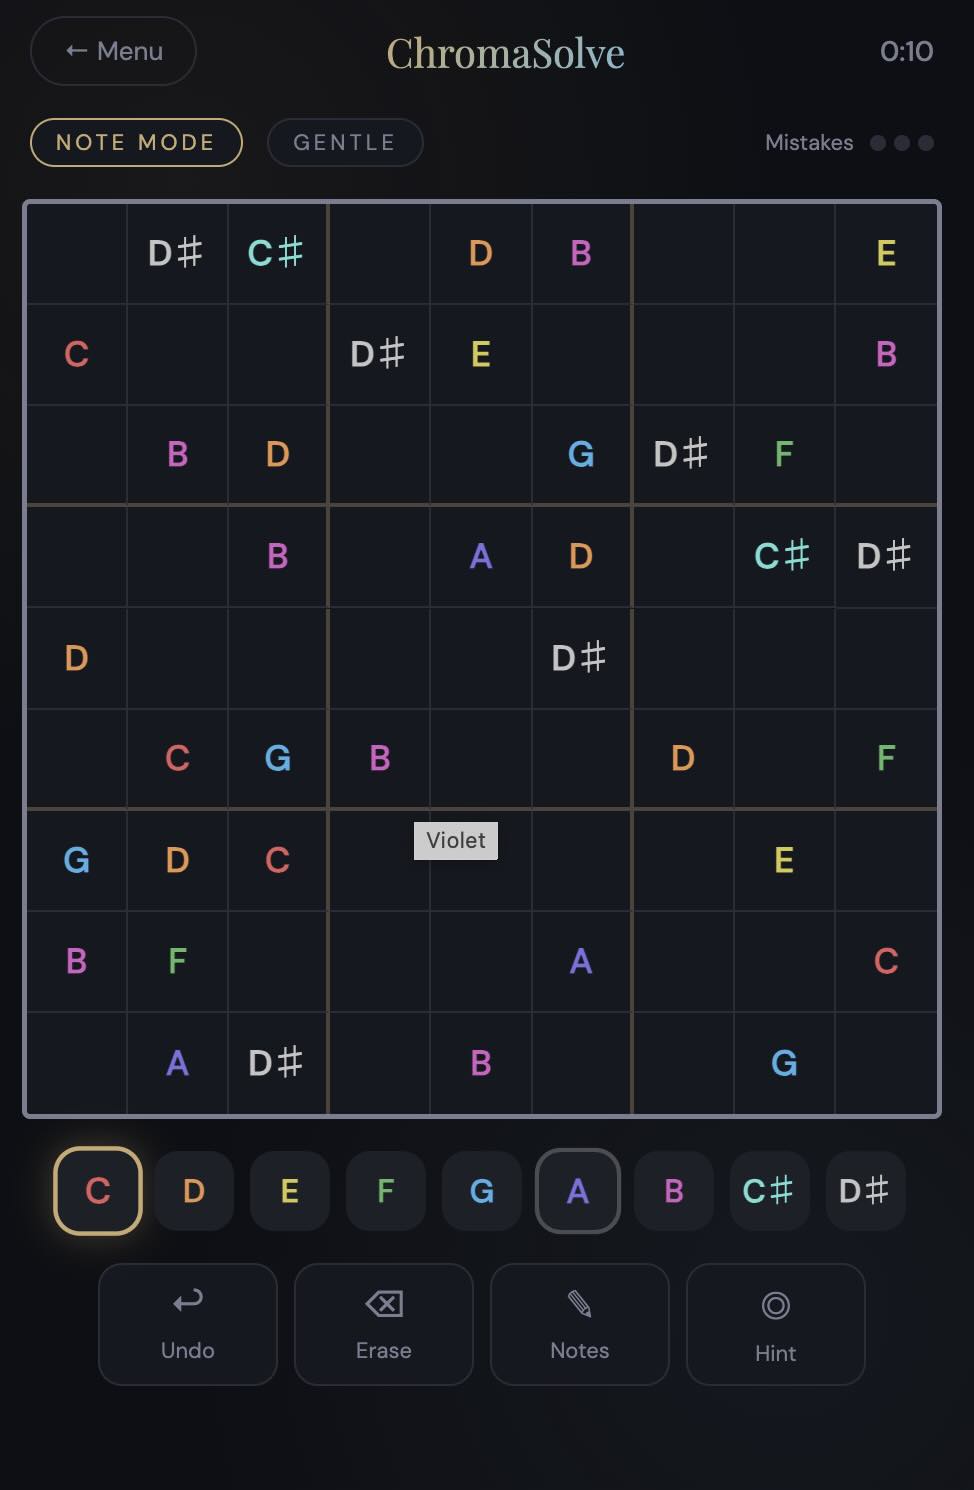Toggle the NOTE MODE pill
The width and height of the screenshot is (974, 1490).
136,142
